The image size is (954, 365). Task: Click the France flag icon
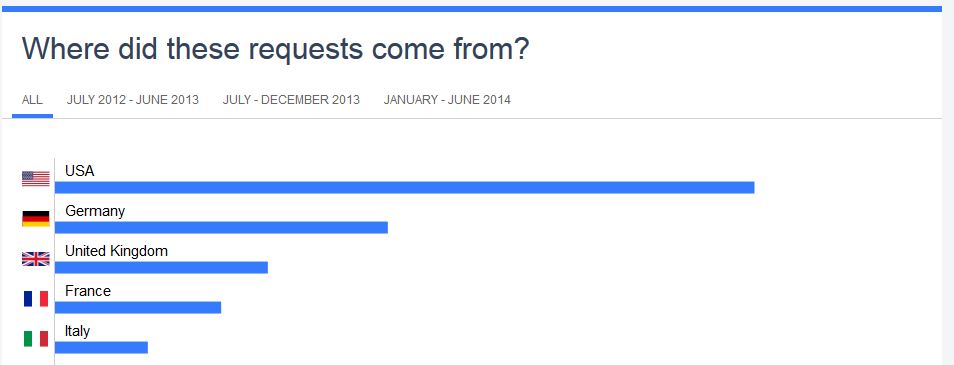36,299
